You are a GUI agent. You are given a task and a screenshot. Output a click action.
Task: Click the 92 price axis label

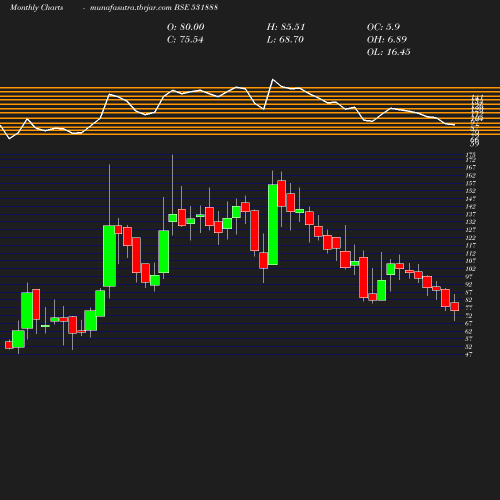click(x=469, y=284)
